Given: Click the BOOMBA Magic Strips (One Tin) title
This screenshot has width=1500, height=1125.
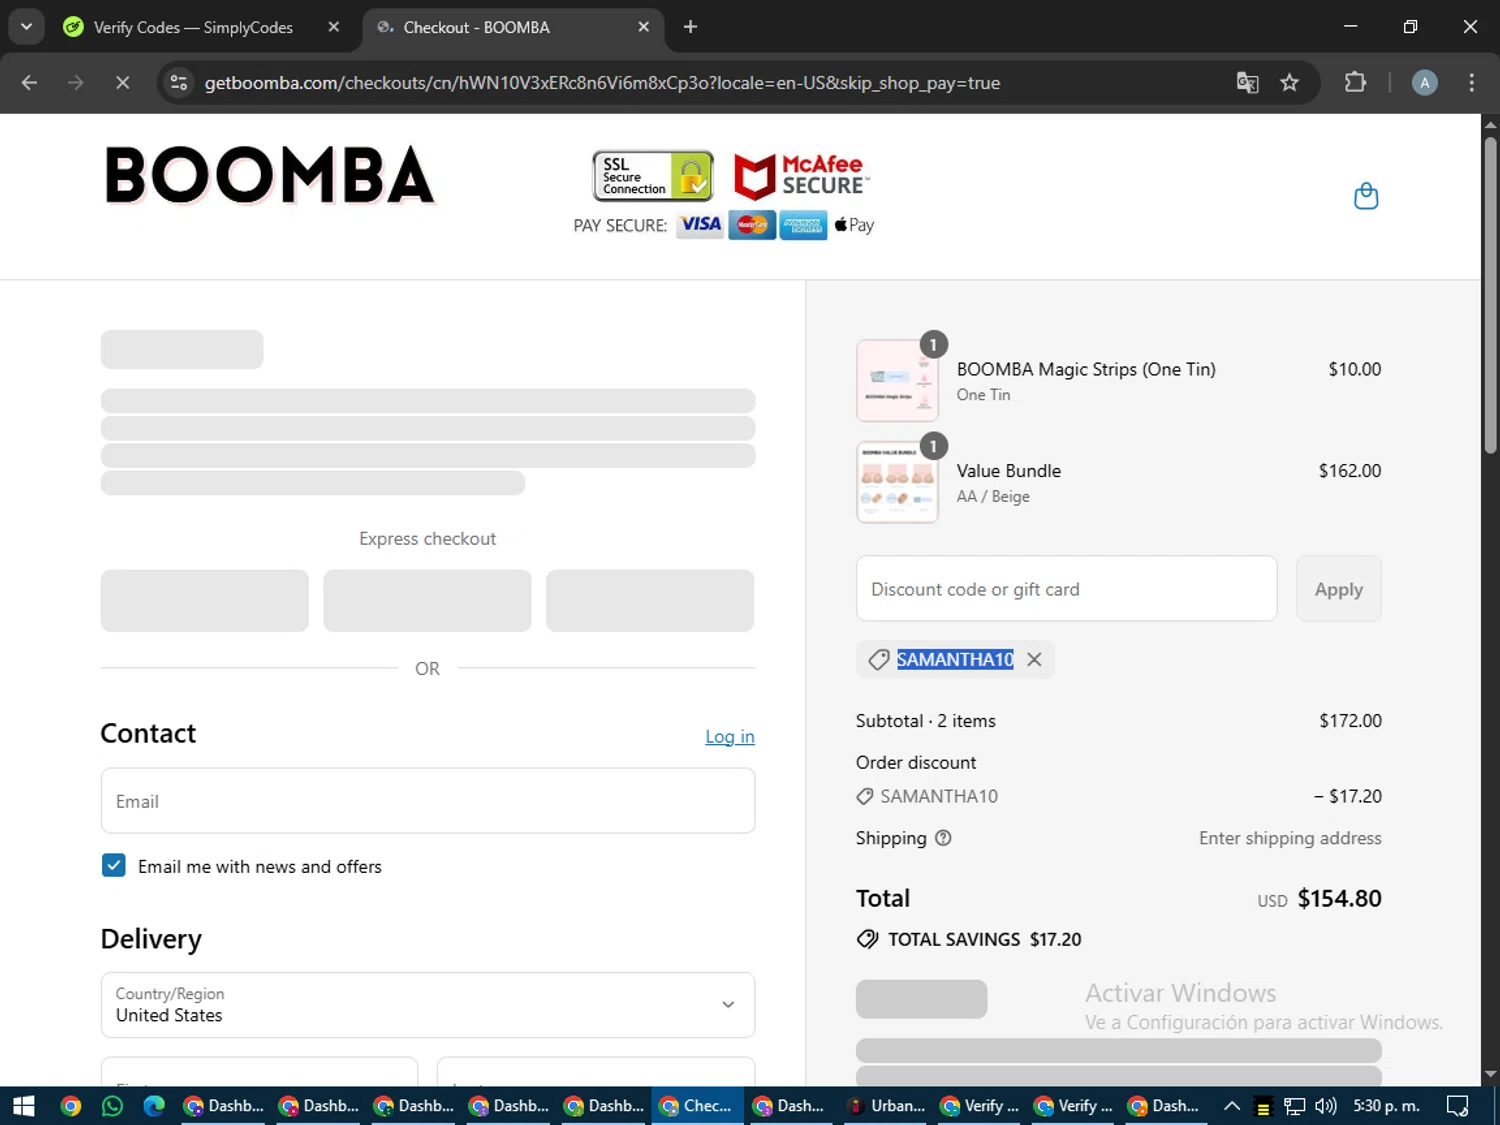Looking at the screenshot, I should [x=1086, y=369].
